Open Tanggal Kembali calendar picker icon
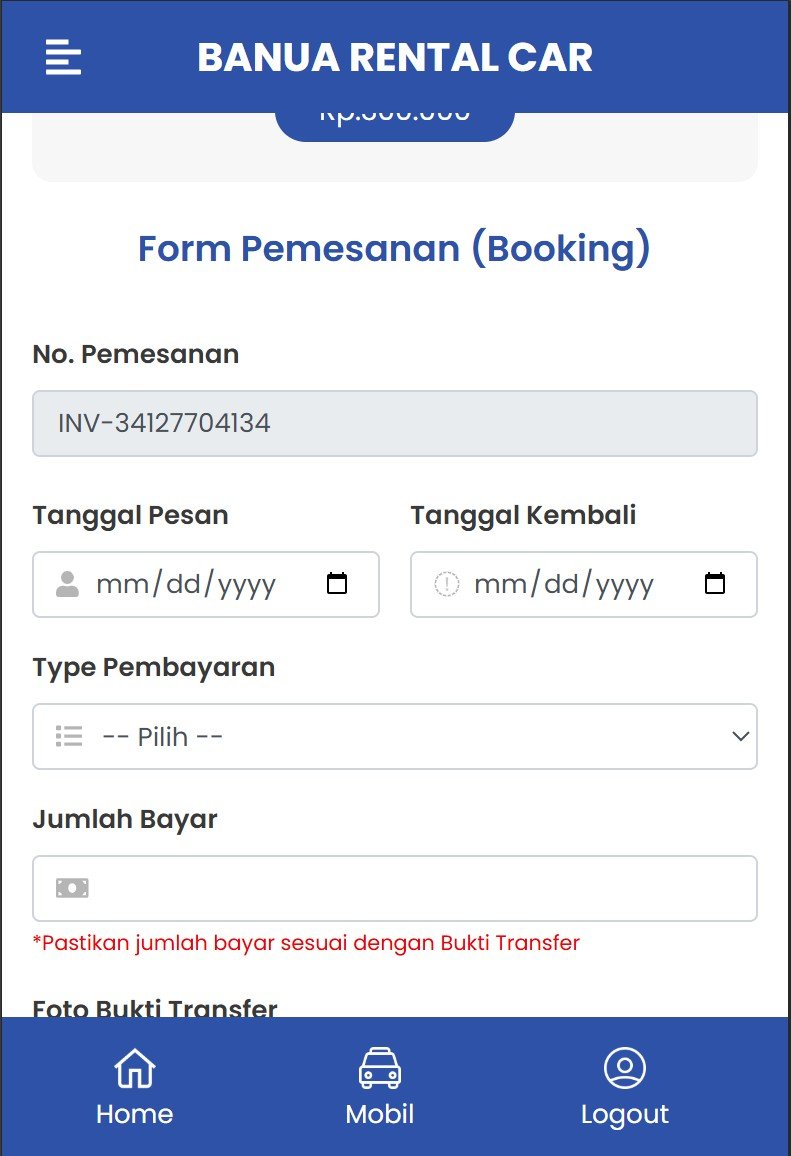Viewport: 791px width, 1156px height. (715, 584)
